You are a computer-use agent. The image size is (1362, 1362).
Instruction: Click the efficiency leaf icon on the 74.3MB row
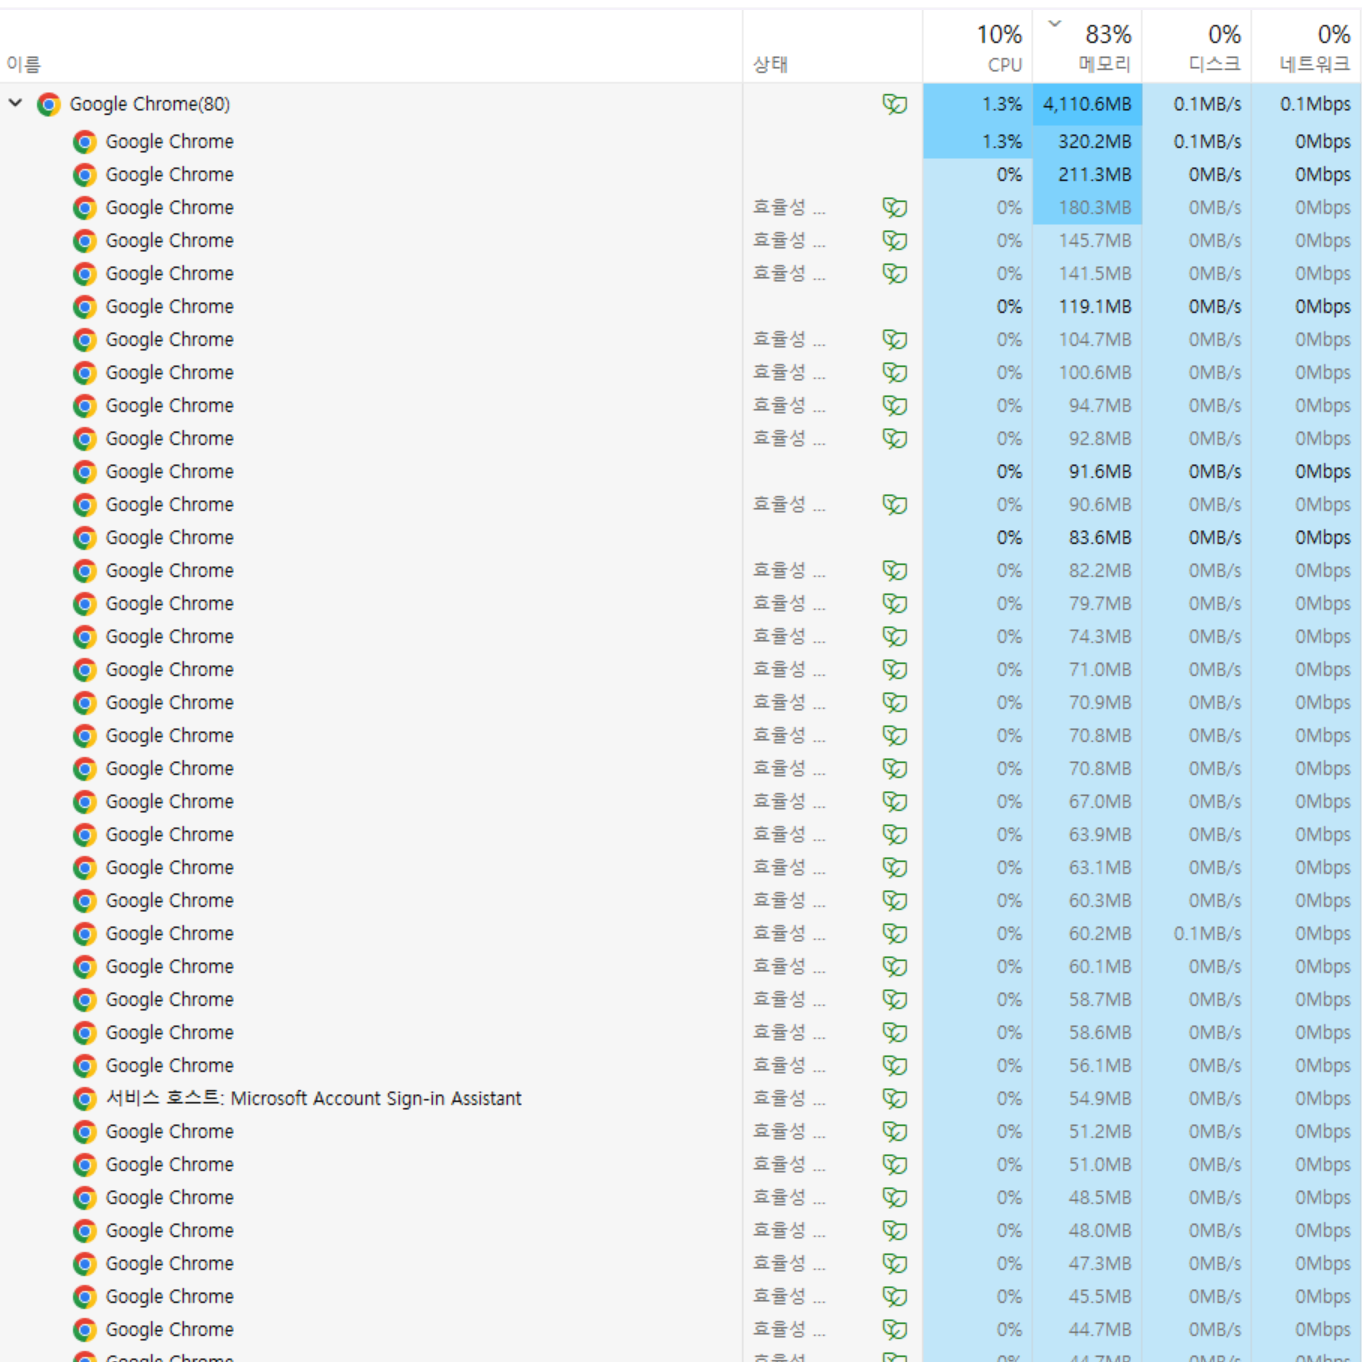[895, 637]
